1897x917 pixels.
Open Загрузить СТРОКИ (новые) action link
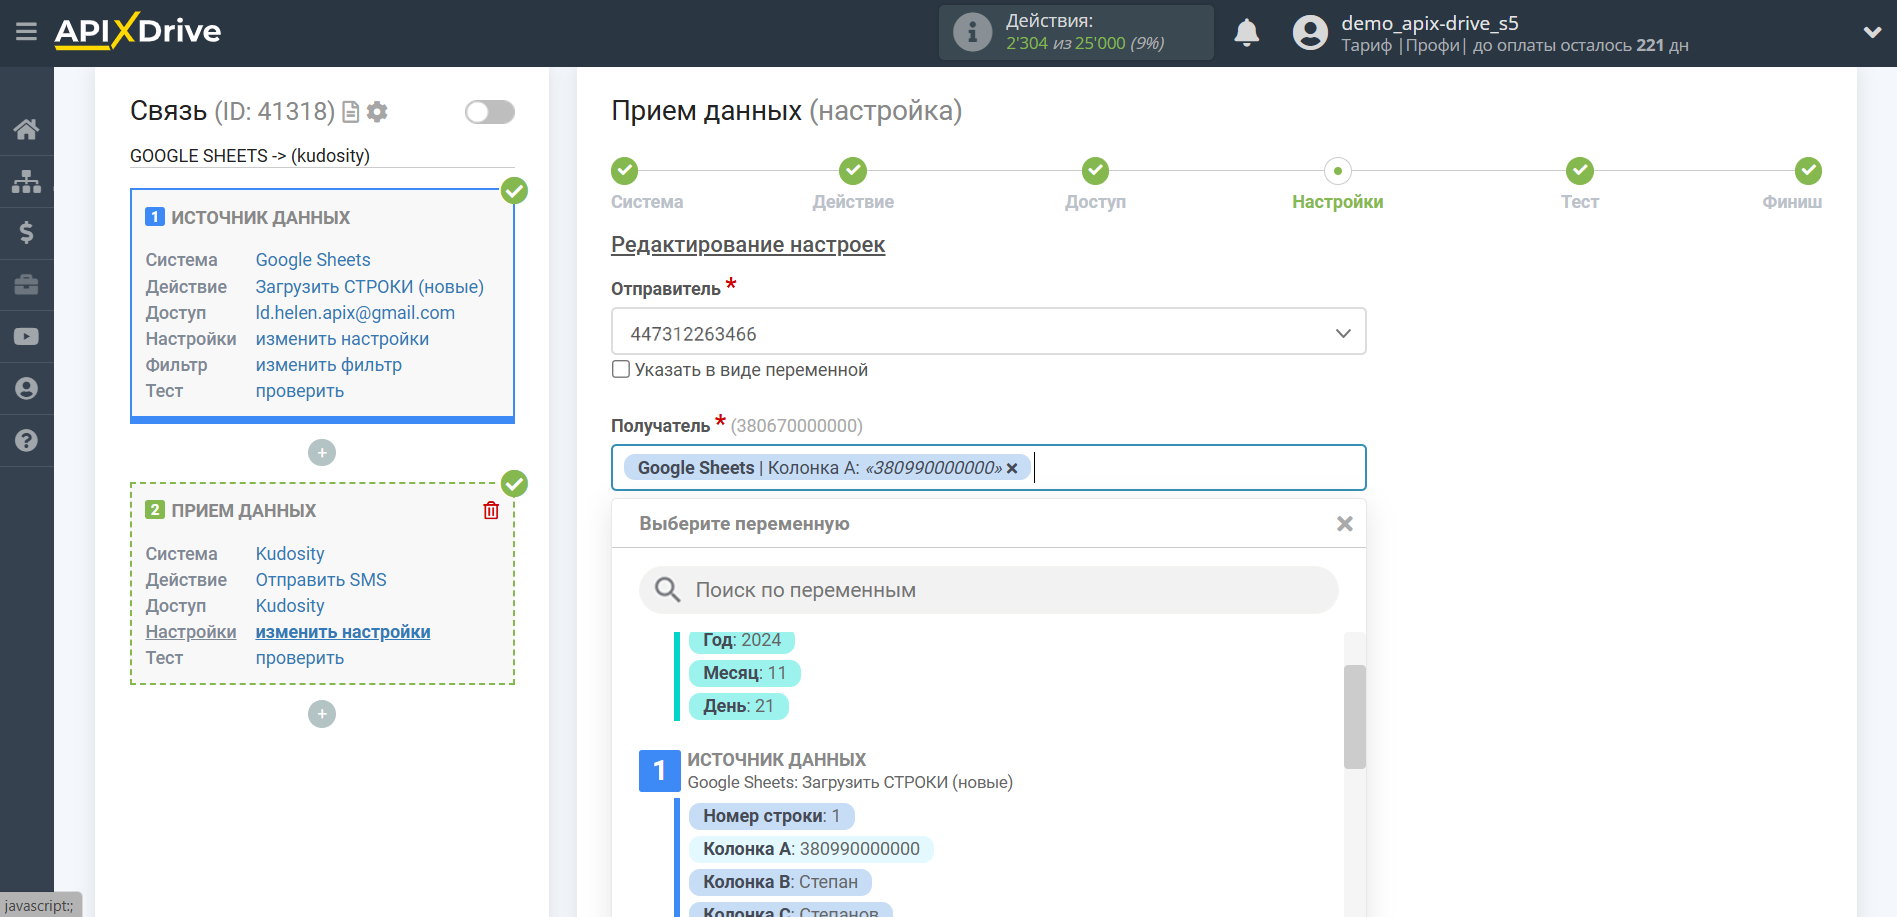click(370, 287)
